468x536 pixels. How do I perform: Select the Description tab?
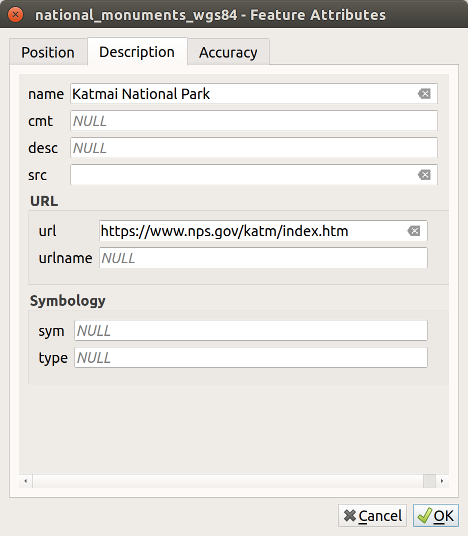(137, 52)
